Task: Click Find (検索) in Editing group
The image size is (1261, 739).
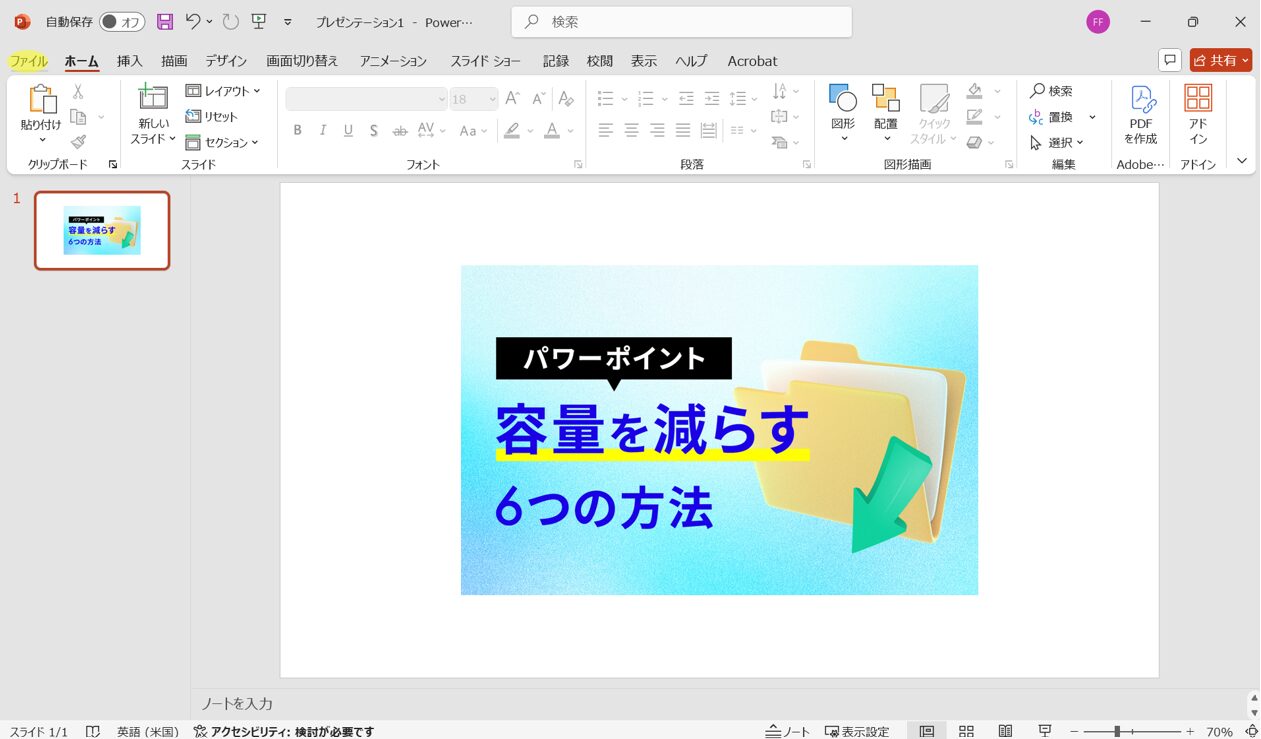Action: (x=1051, y=91)
